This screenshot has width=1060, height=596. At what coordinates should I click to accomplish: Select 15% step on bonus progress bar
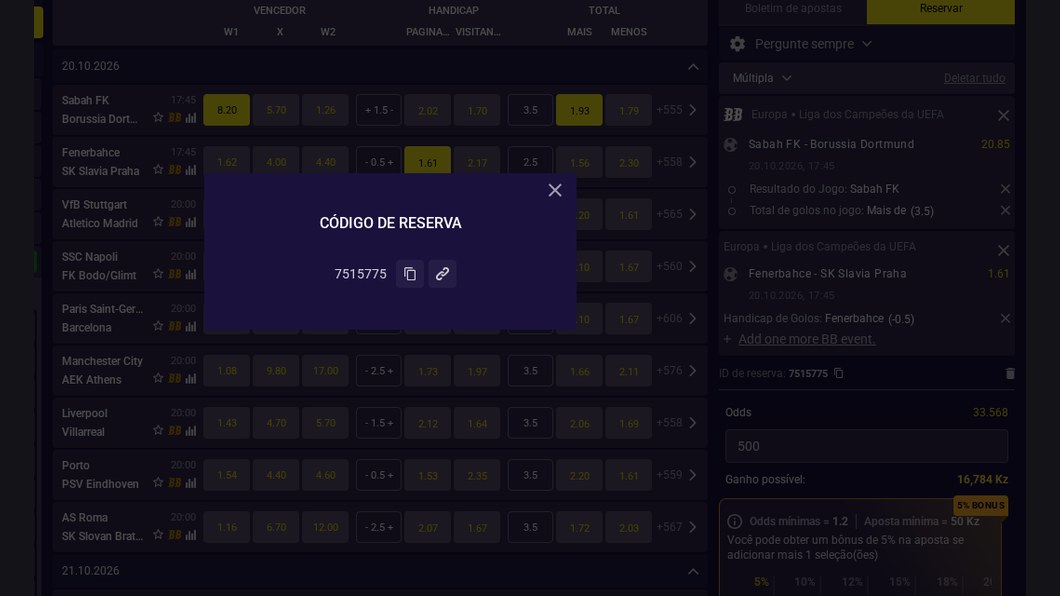coord(899,582)
